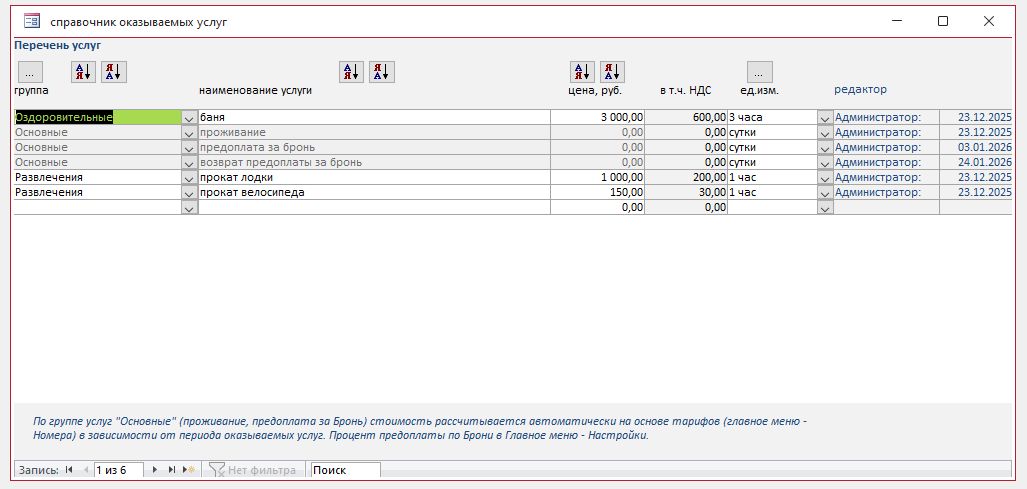
Task: Open group dropdown for прокат велосипеда row
Action: coord(190,193)
